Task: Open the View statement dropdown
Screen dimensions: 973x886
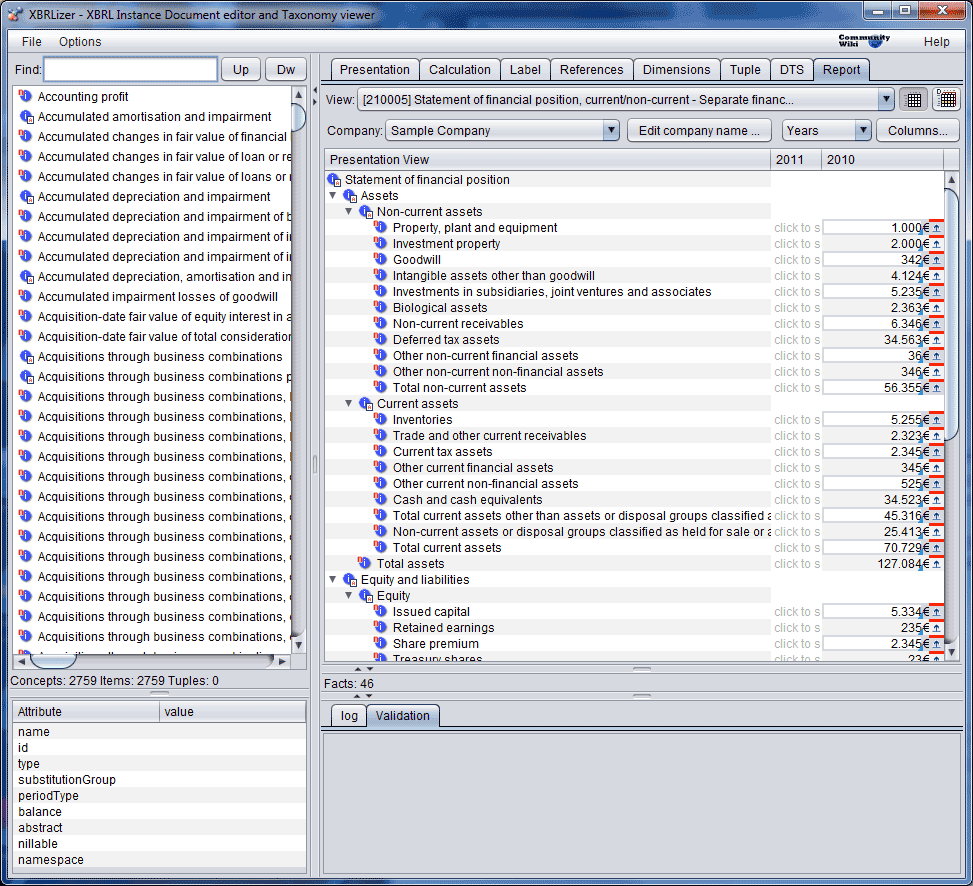Action: (885, 99)
